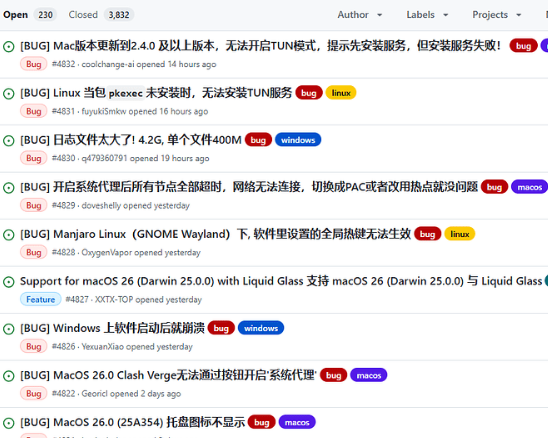
Task: Filter by bug label on Linux pkexec issue
Action: 309,93
